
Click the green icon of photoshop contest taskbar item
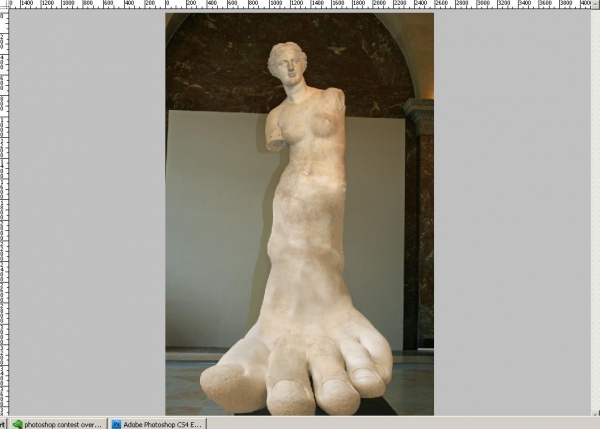(18, 424)
